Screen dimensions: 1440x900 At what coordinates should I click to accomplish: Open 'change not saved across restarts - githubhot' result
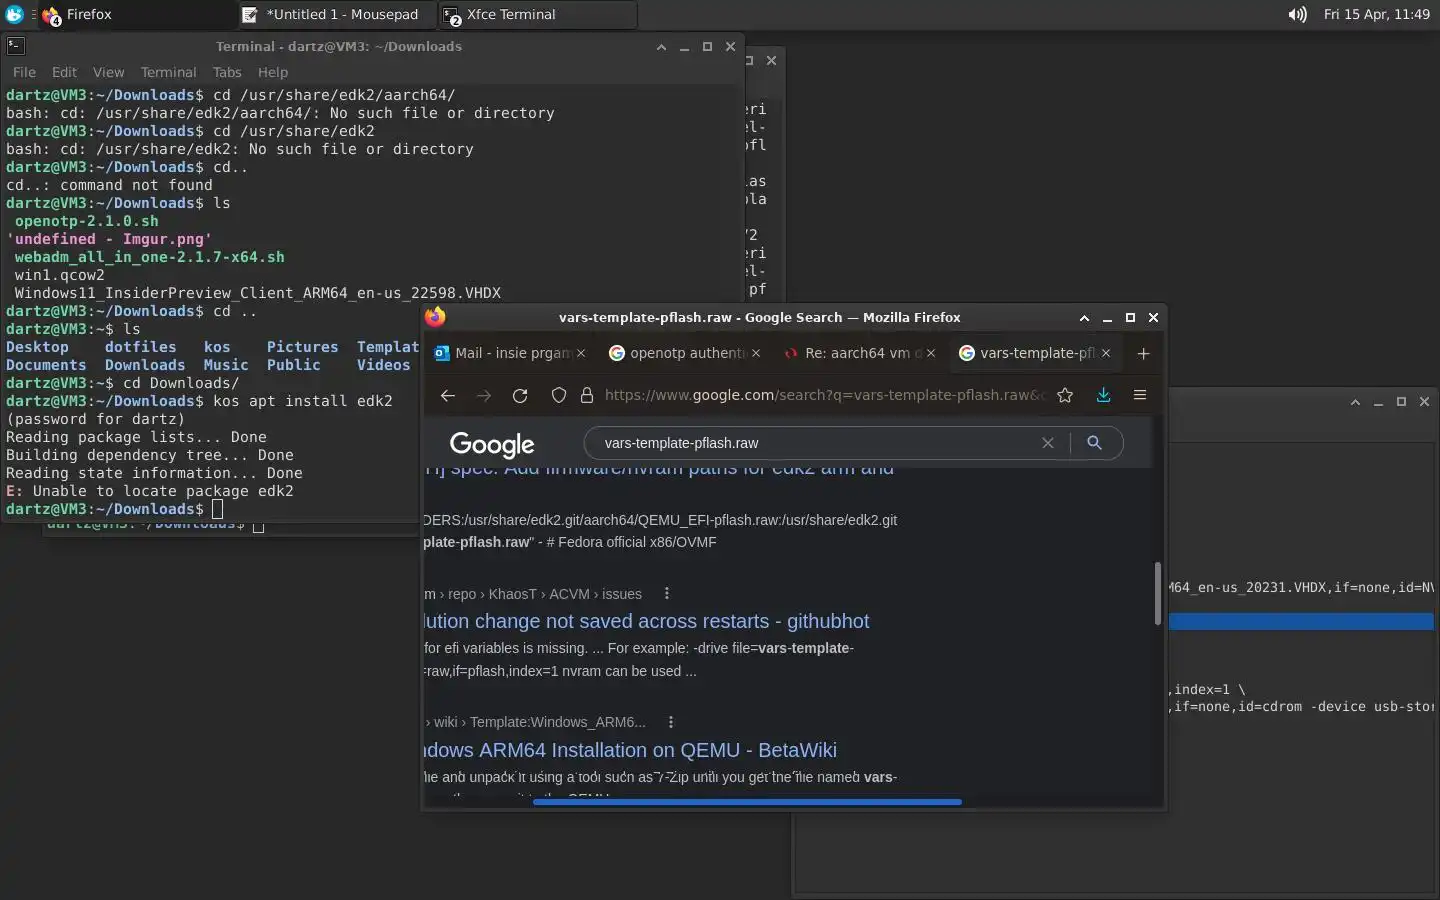647,621
